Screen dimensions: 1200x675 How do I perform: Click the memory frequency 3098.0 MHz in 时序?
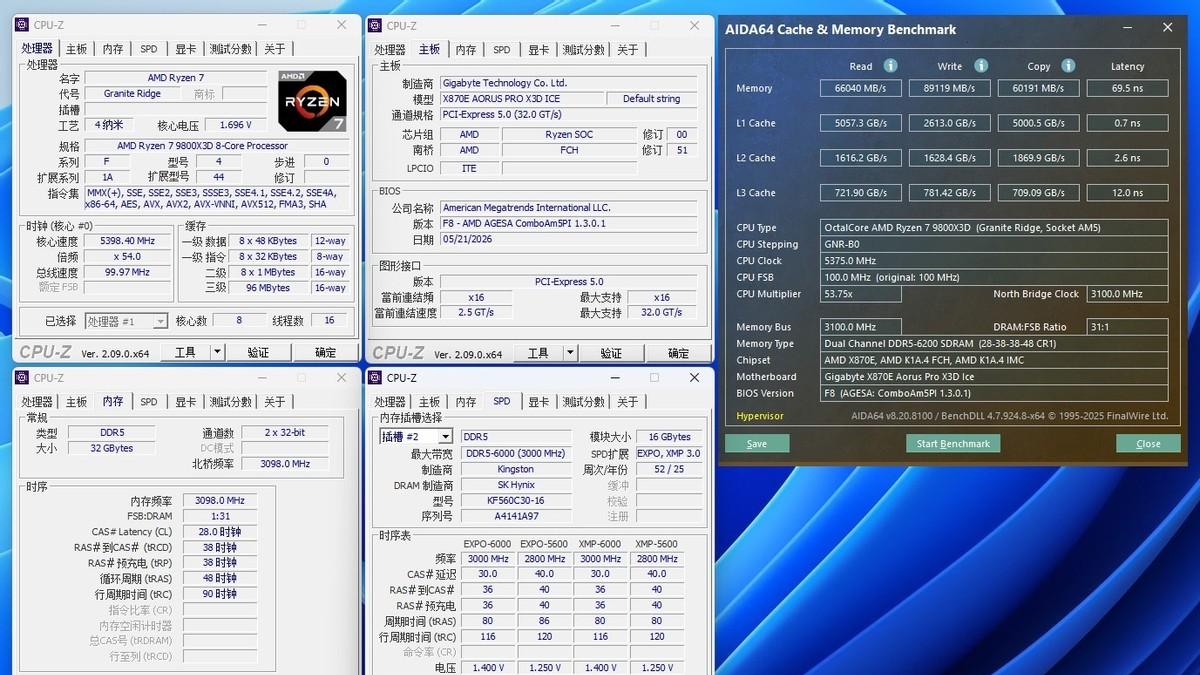pyautogui.click(x=220, y=500)
